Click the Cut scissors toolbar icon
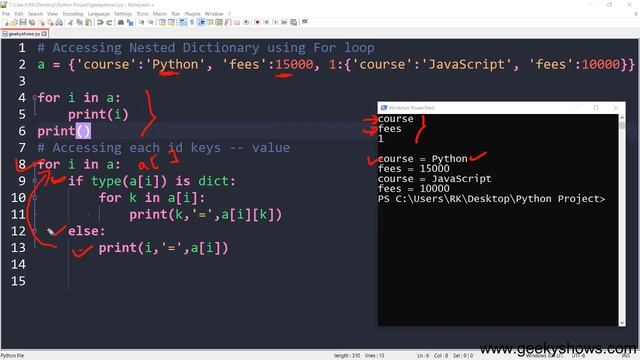 [x=70, y=22]
